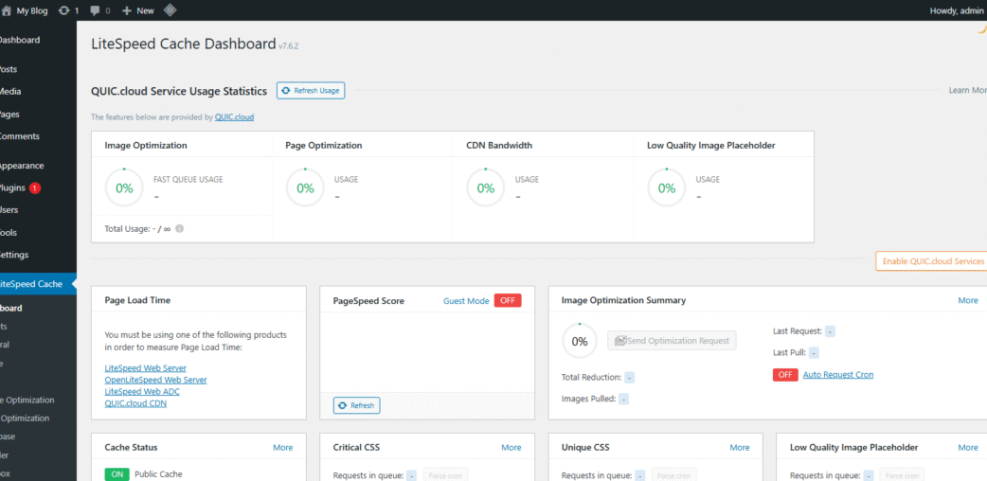Open the updates icon showing 1

(x=64, y=11)
